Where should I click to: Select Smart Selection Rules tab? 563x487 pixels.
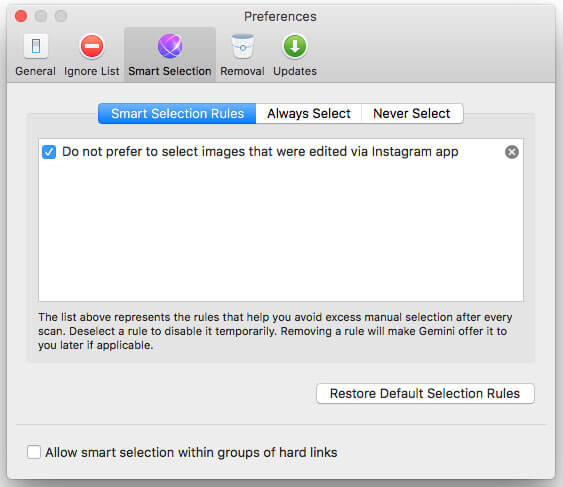pyautogui.click(x=177, y=113)
